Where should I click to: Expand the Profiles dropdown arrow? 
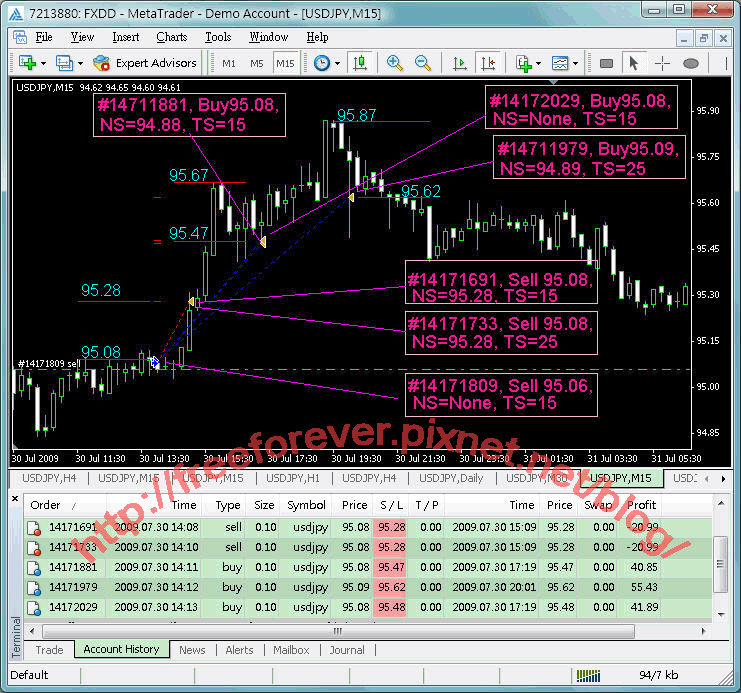pyautogui.click(x=80, y=63)
